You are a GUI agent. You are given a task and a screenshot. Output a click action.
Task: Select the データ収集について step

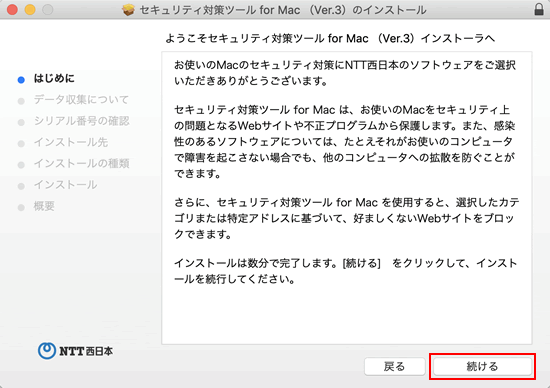pyautogui.click(x=81, y=100)
